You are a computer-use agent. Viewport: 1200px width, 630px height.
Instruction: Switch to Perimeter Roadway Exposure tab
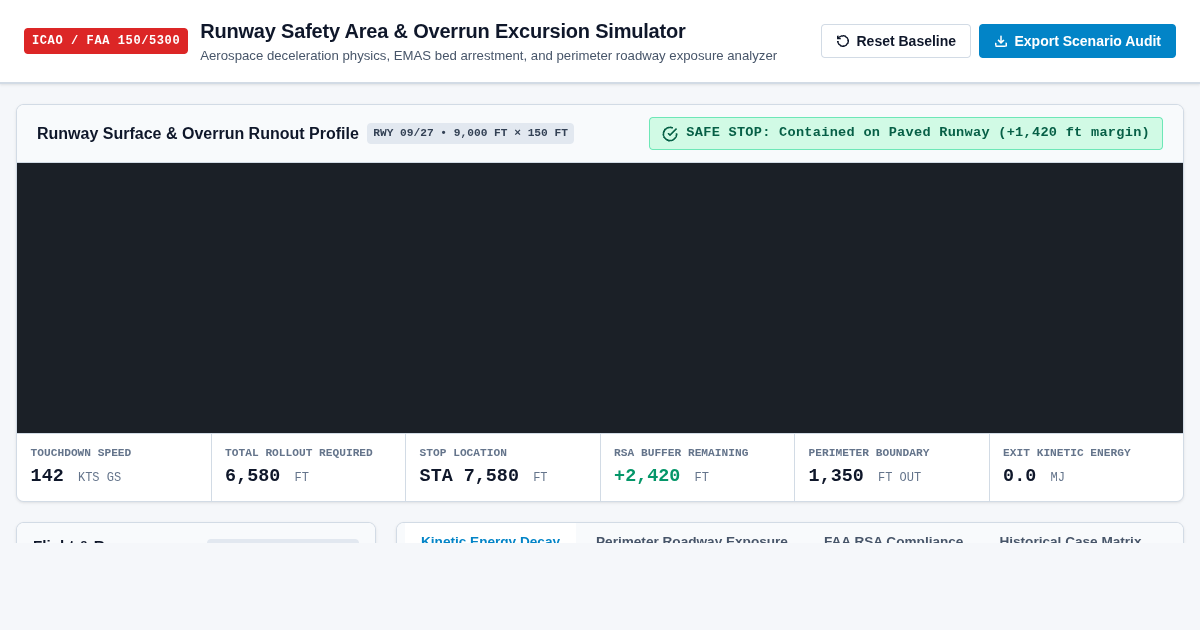(692, 535)
